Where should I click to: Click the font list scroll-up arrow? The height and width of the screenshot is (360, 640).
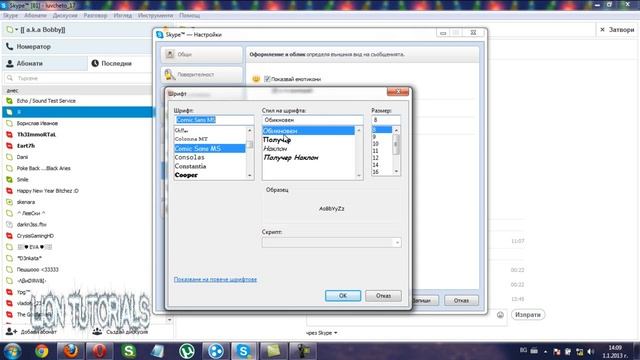250,130
